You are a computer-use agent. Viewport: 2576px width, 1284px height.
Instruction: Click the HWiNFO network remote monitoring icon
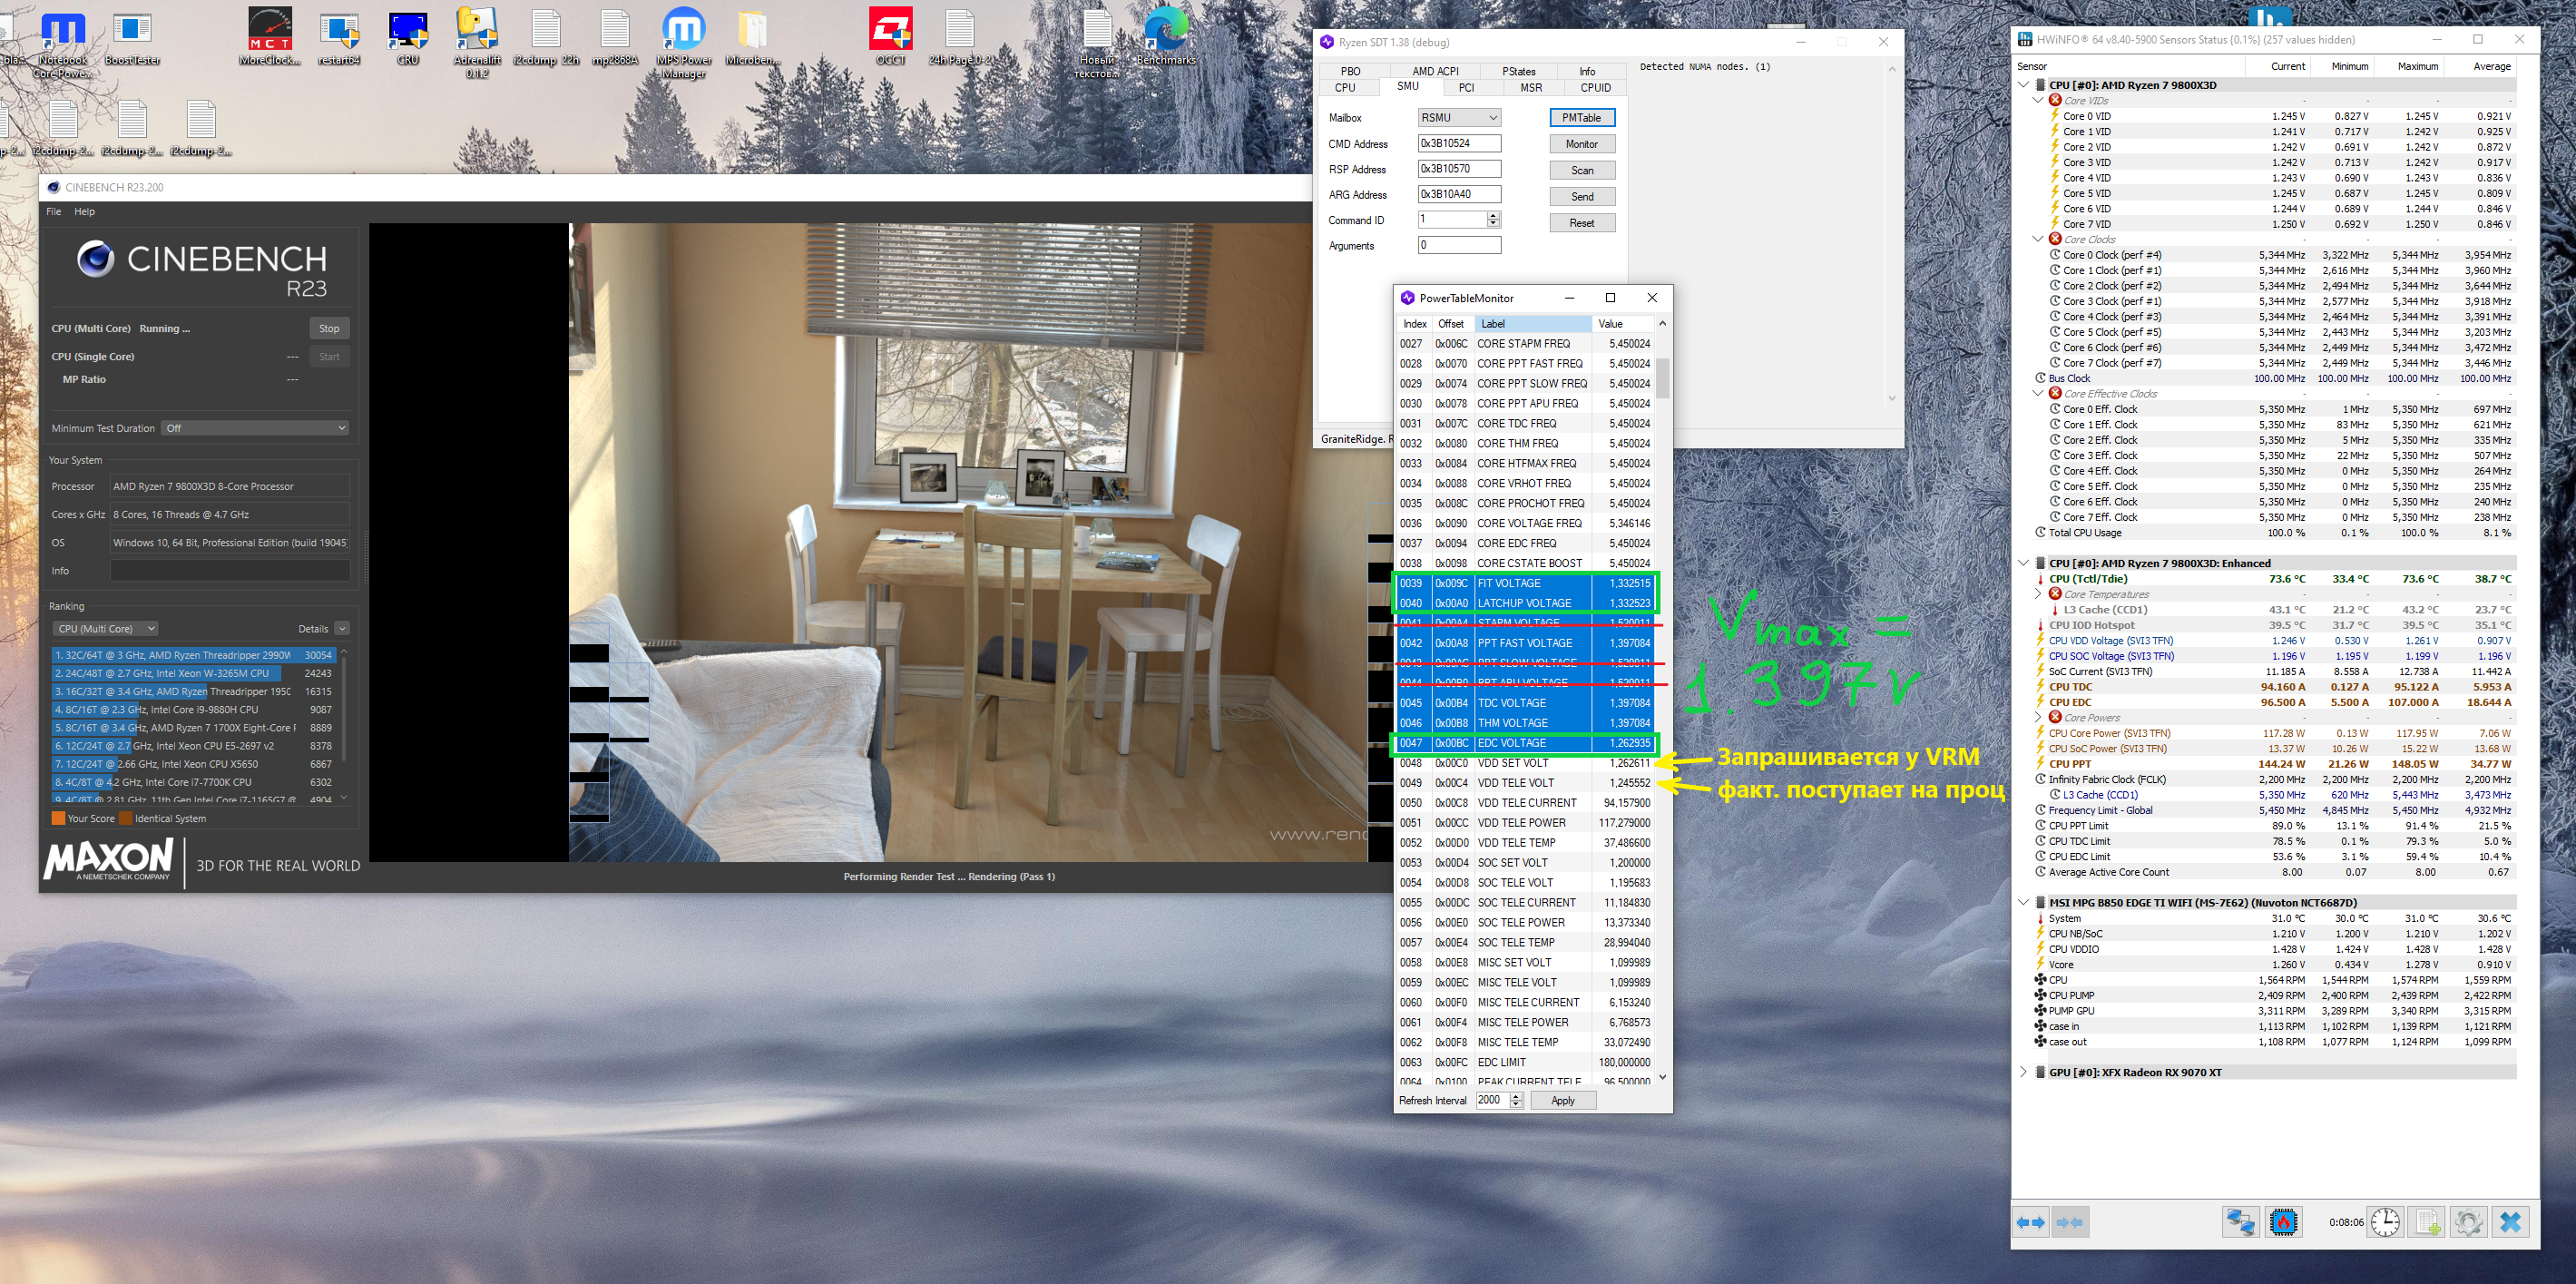(x=2240, y=1222)
